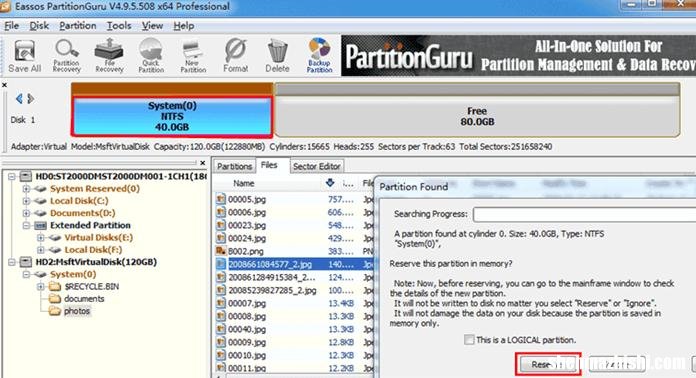
Task: Open the Disk menu
Action: click(x=39, y=26)
